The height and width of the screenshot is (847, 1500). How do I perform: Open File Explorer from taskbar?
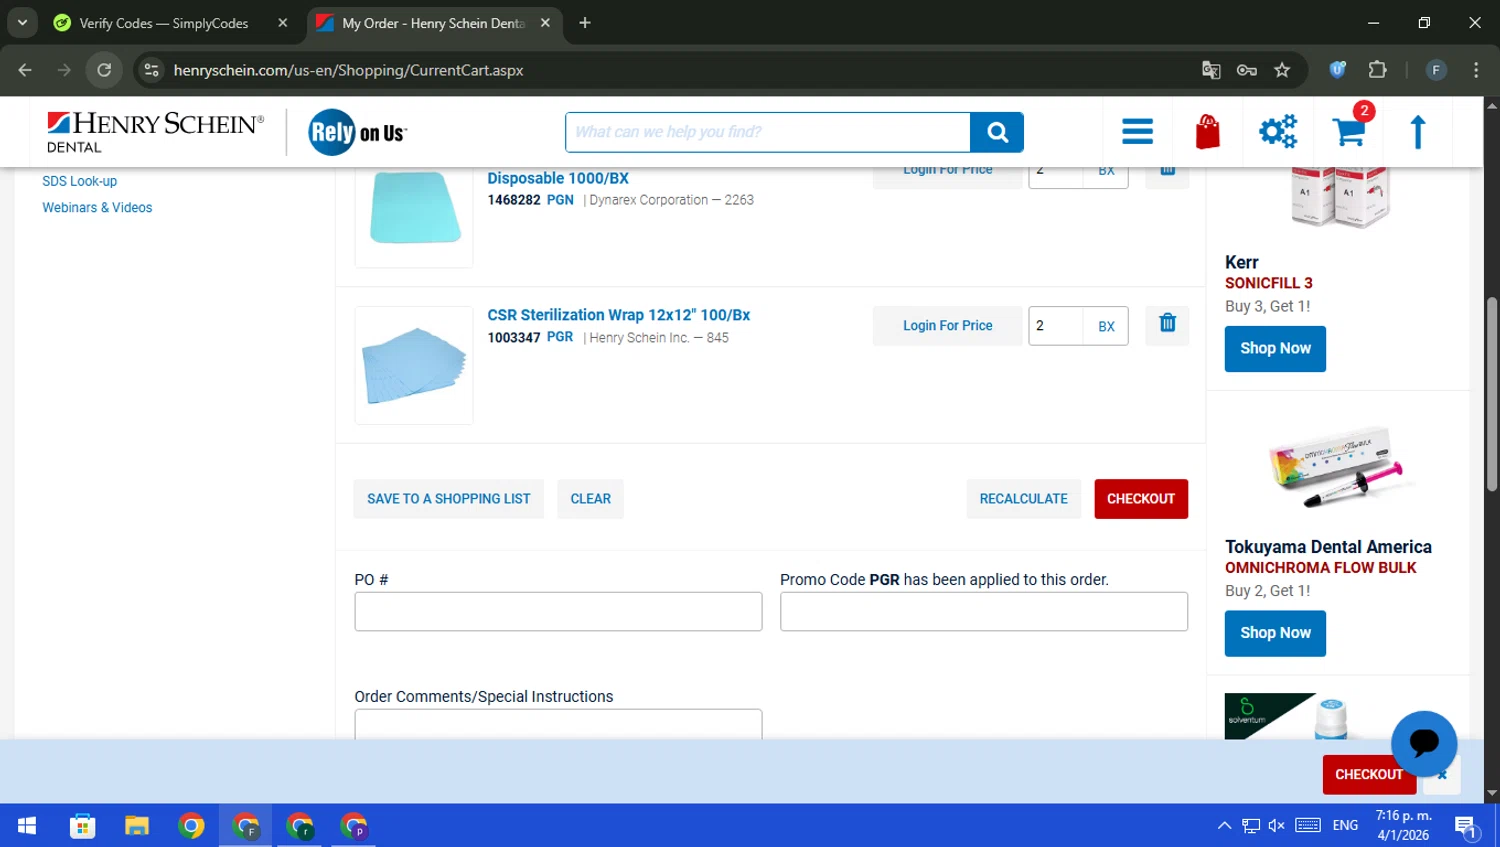click(x=137, y=825)
